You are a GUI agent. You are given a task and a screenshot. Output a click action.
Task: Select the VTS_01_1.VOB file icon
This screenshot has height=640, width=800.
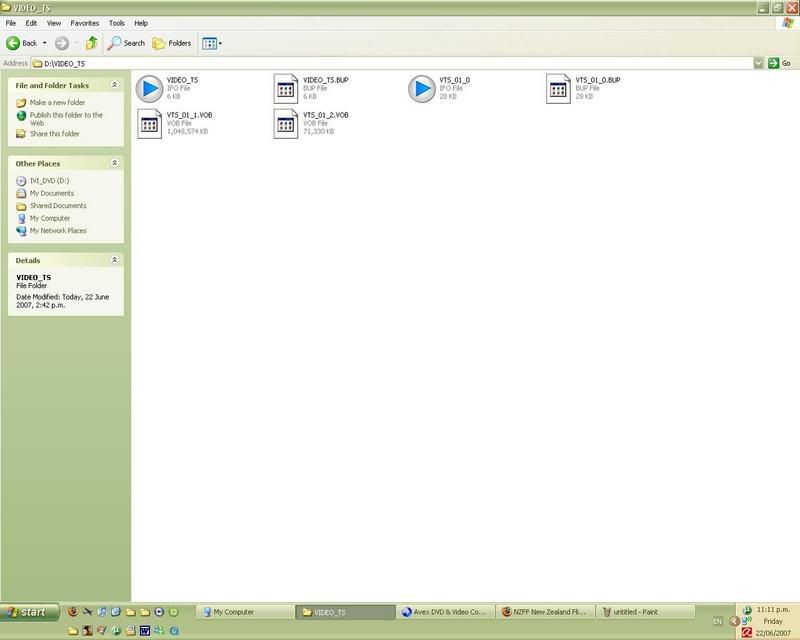[x=149, y=124]
